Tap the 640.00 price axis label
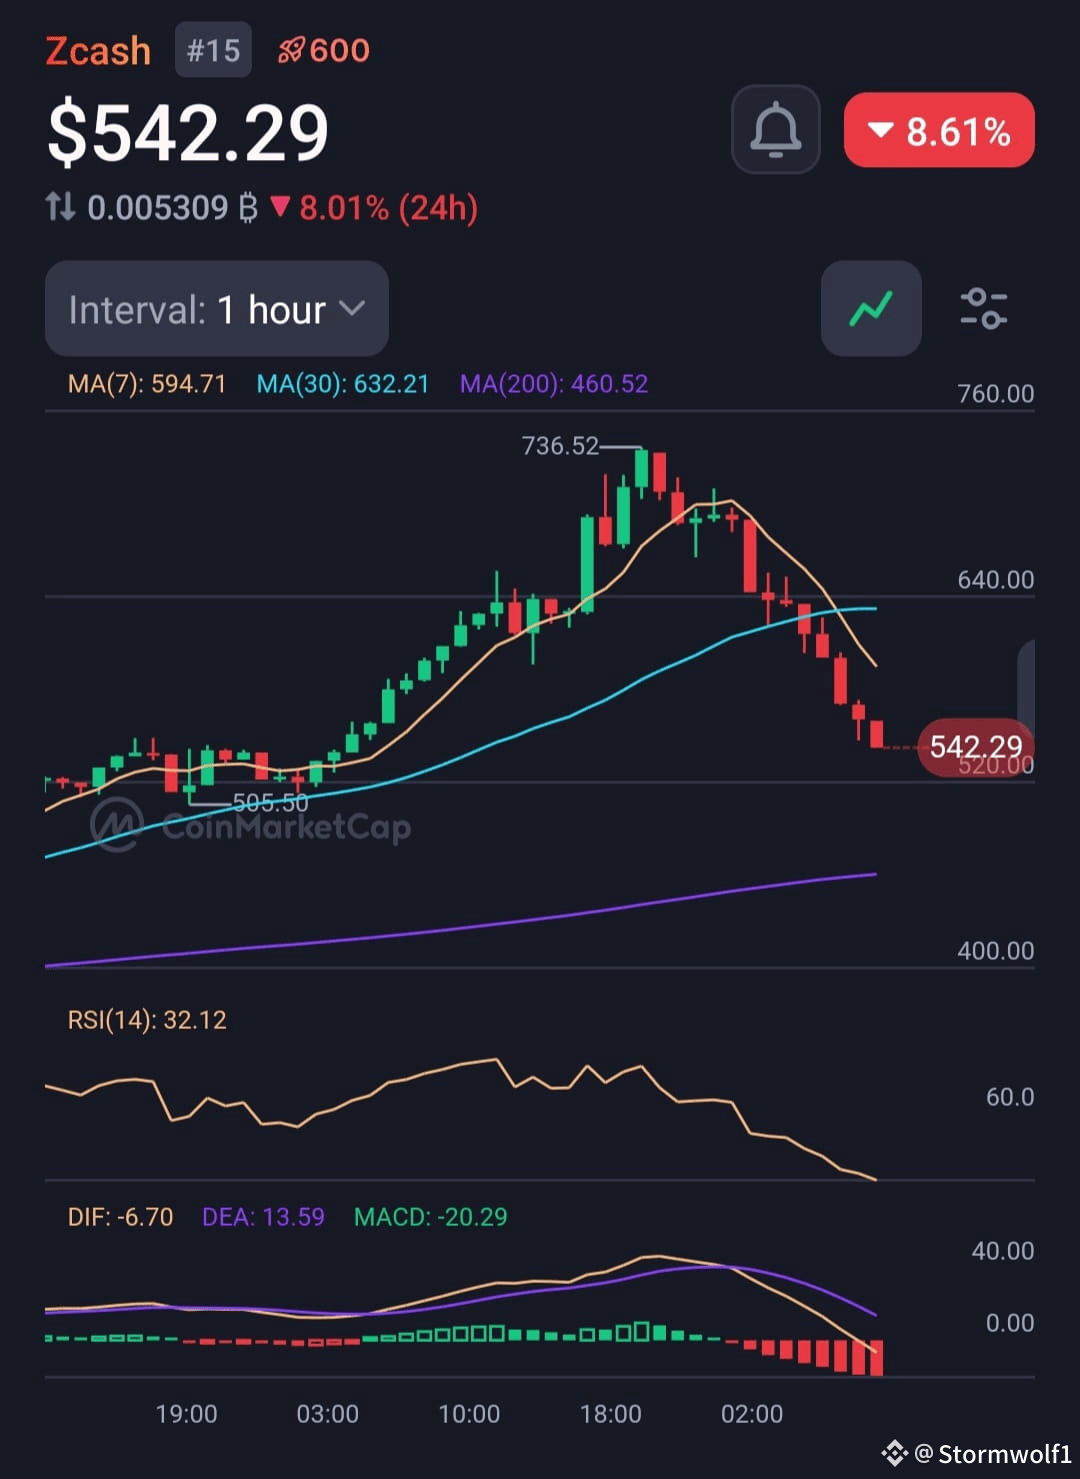 point(996,580)
